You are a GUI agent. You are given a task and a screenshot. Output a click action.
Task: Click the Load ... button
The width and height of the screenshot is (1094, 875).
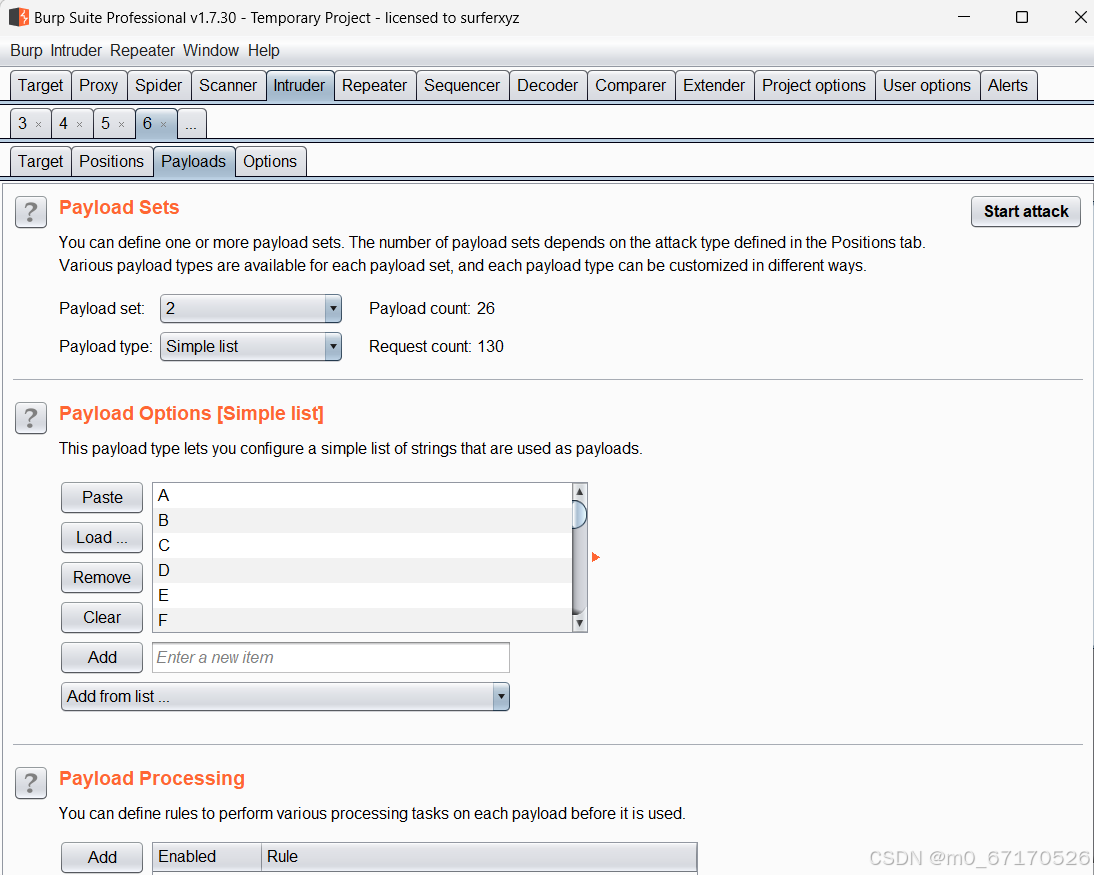coord(102,537)
